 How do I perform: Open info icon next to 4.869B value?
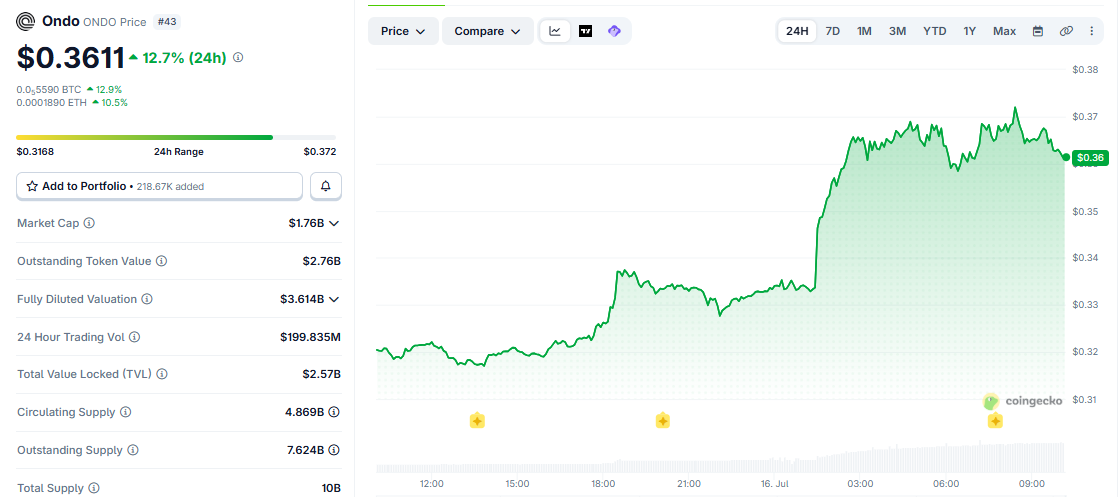(334, 412)
